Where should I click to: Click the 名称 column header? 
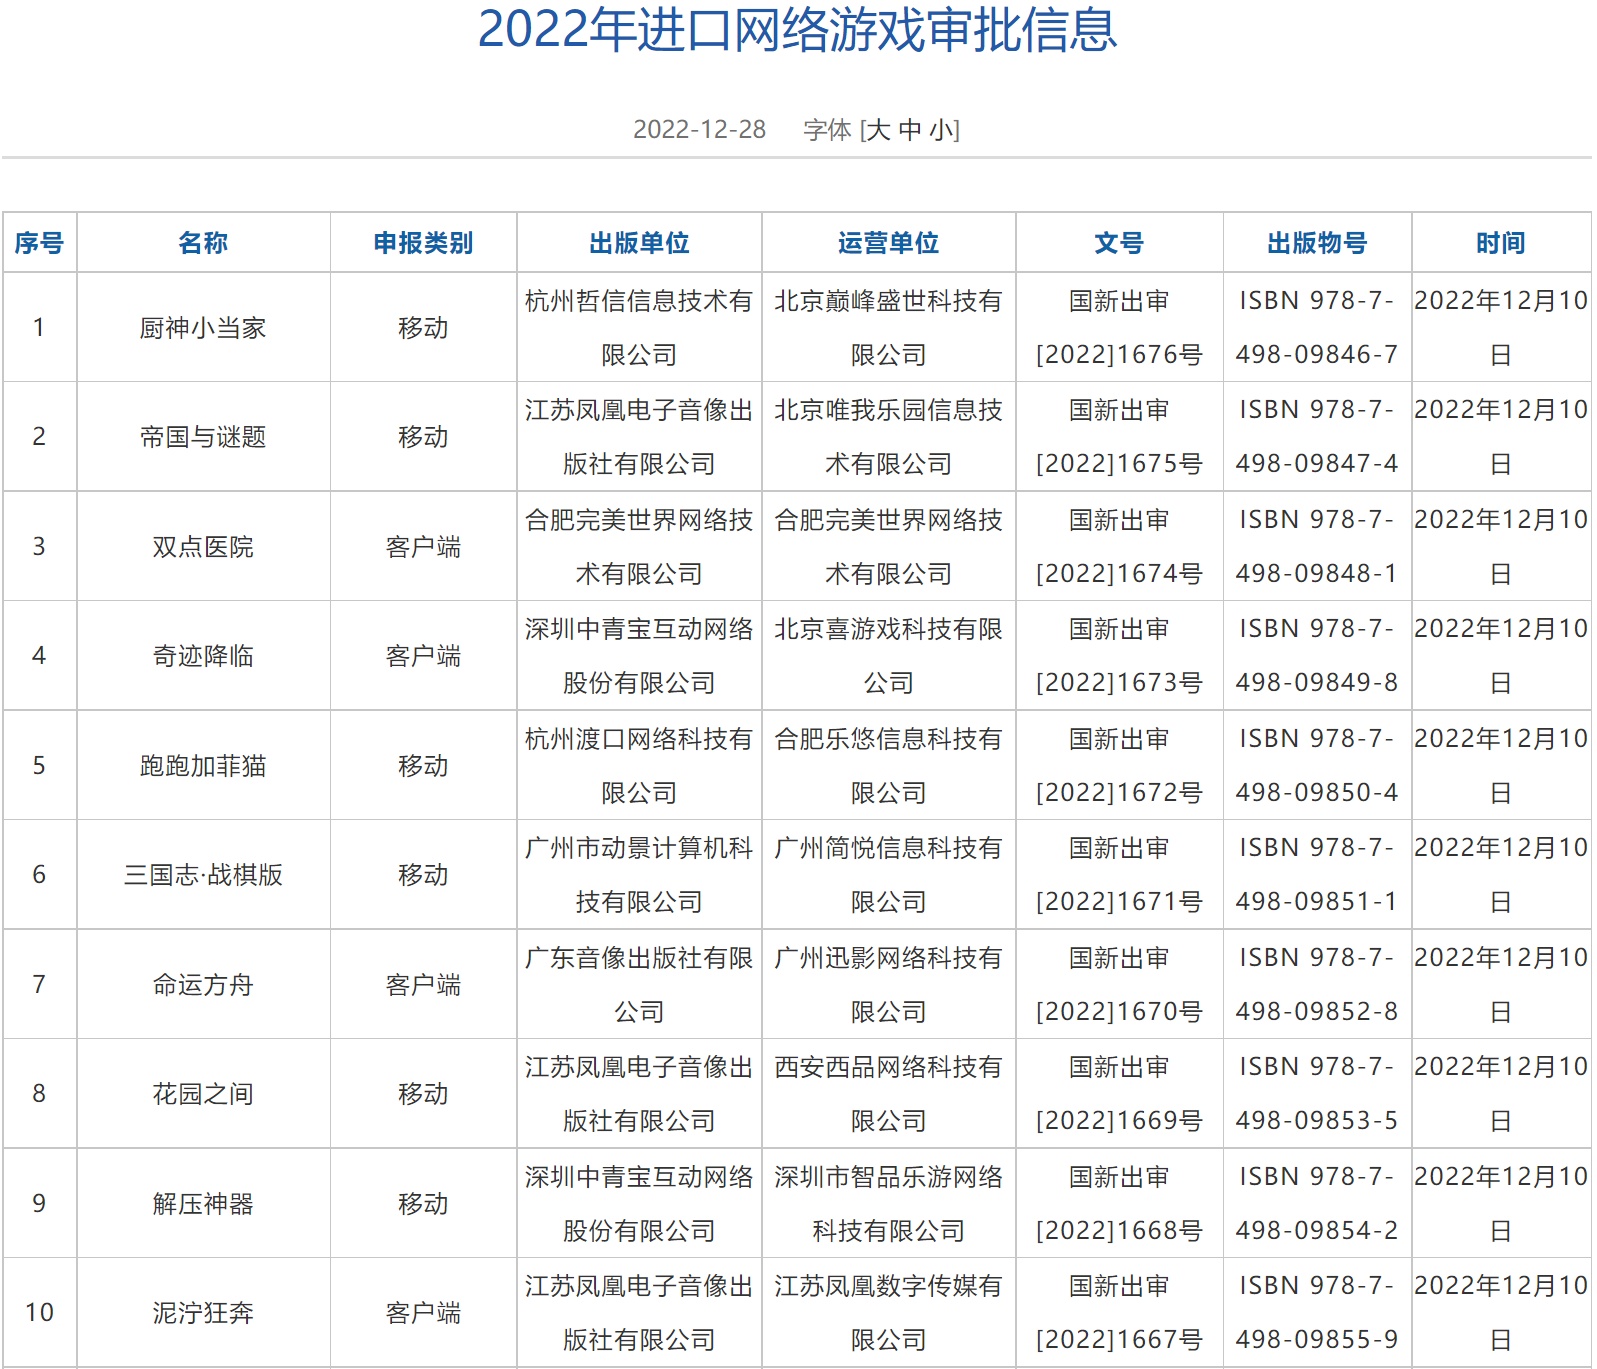(x=203, y=243)
